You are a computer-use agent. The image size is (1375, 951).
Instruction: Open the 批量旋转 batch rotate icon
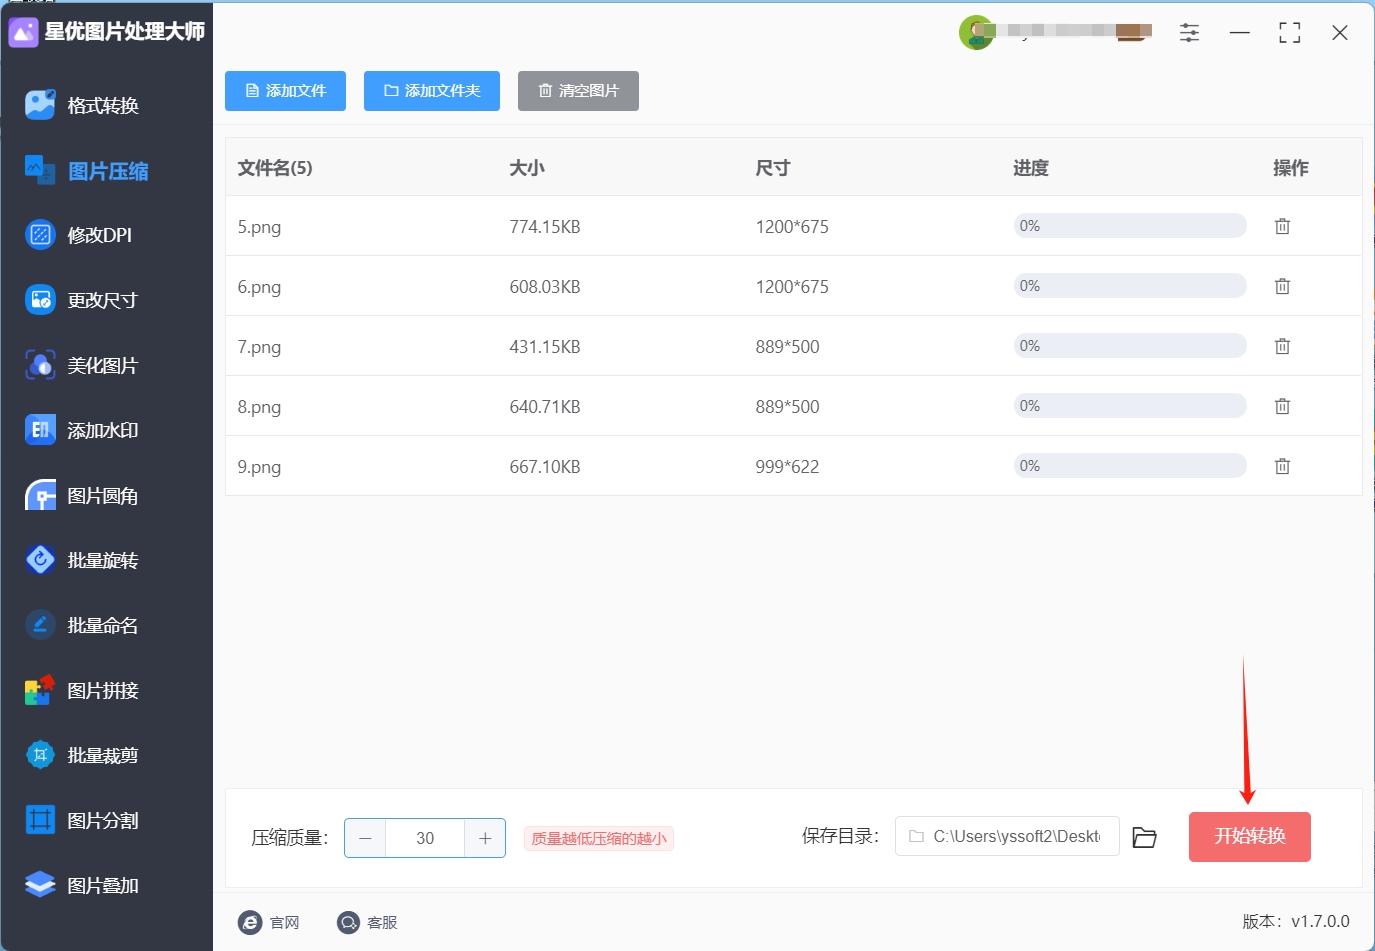tap(40, 560)
